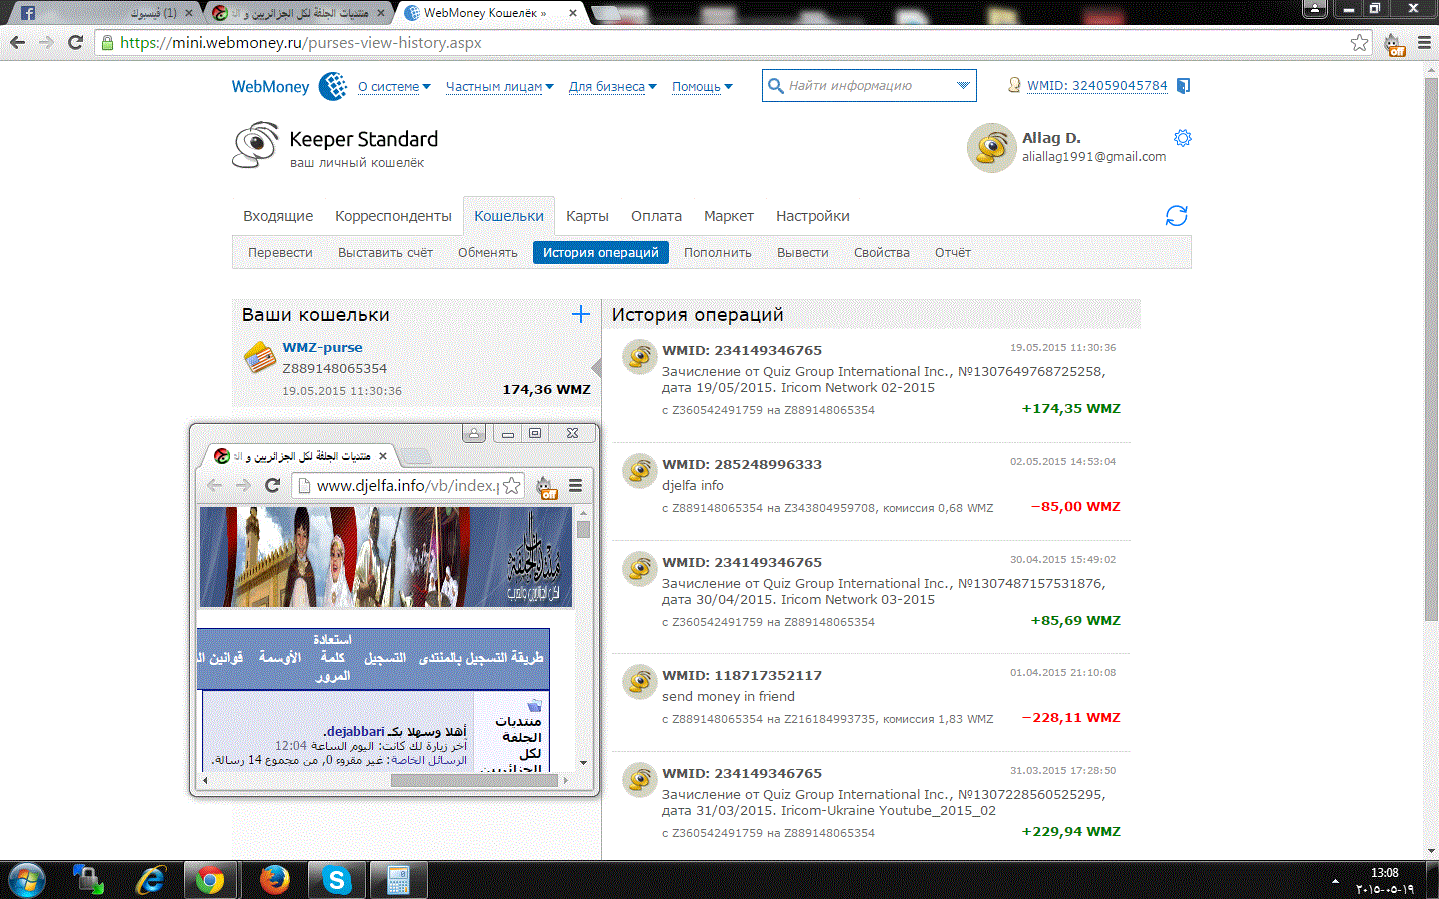Click the Windows Start button
The height and width of the screenshot is (899, 1439).
tap(27, 880)
